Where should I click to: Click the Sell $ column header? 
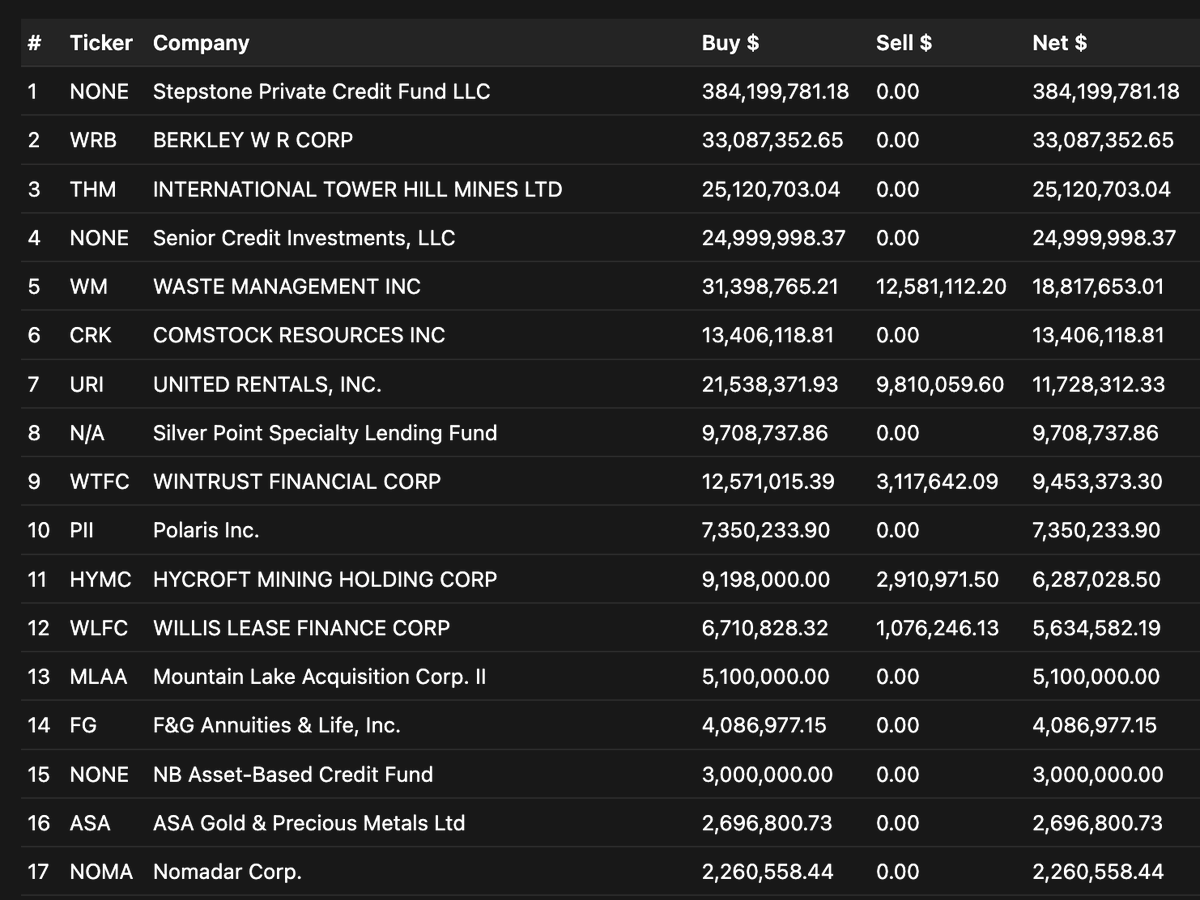tap(904, 43)
